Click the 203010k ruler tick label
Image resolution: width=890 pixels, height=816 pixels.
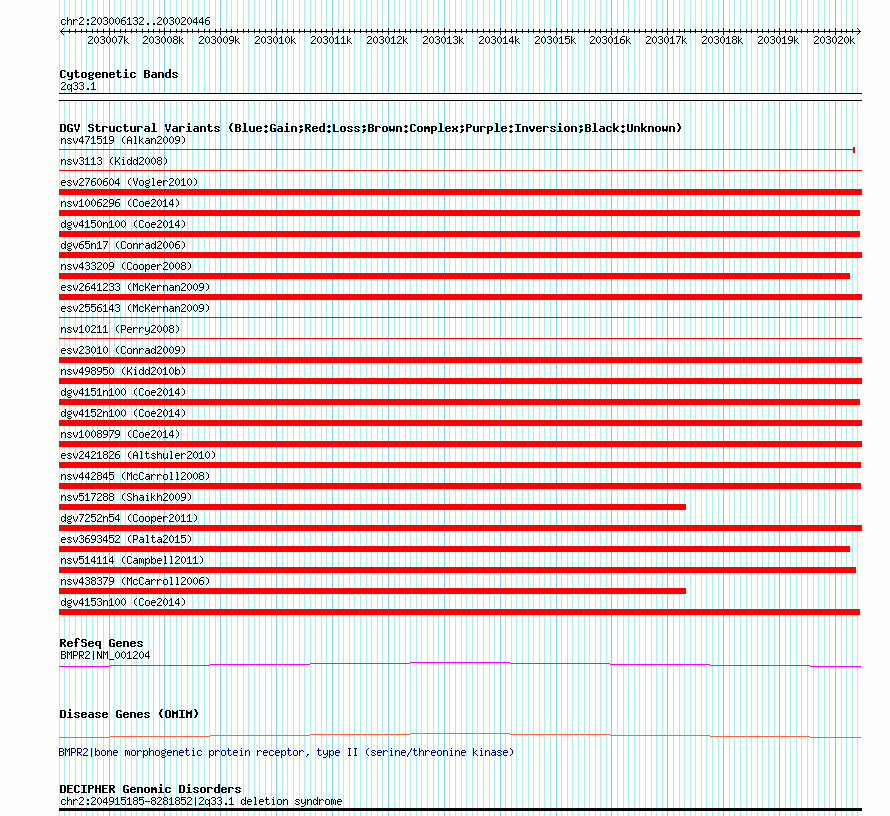(275, 40)
